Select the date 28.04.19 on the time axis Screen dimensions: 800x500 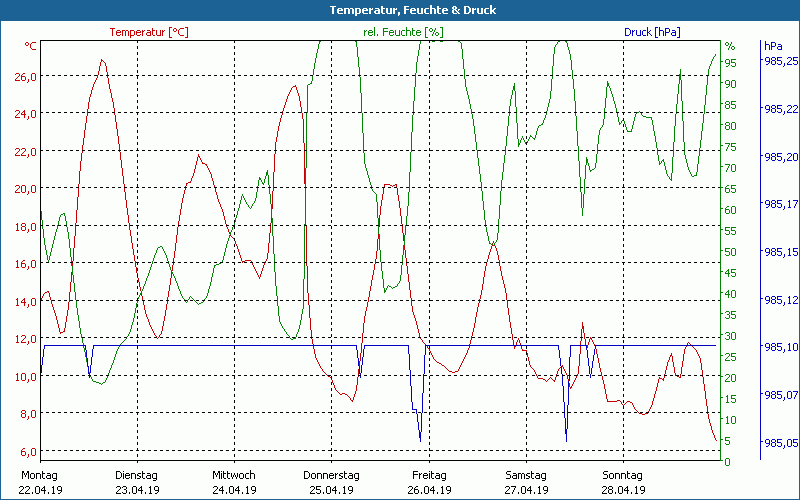coord(622,490)
